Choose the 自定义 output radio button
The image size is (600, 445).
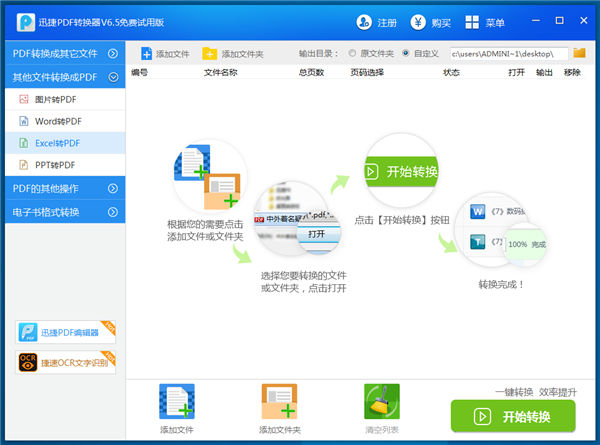[x=406, y=53]
